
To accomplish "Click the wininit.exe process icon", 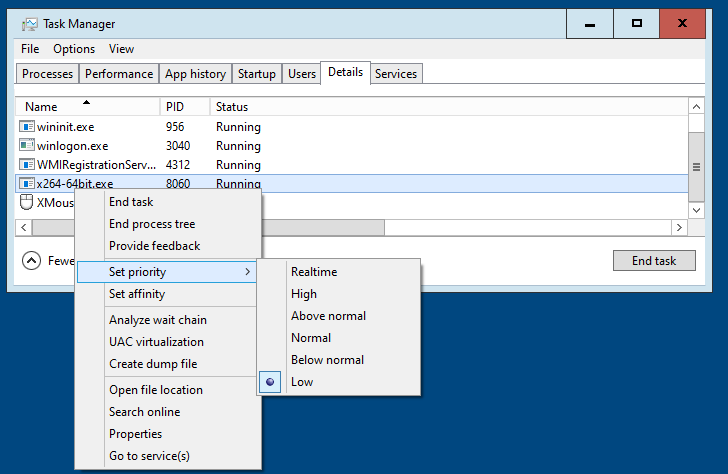I will [x=27, y=127].
